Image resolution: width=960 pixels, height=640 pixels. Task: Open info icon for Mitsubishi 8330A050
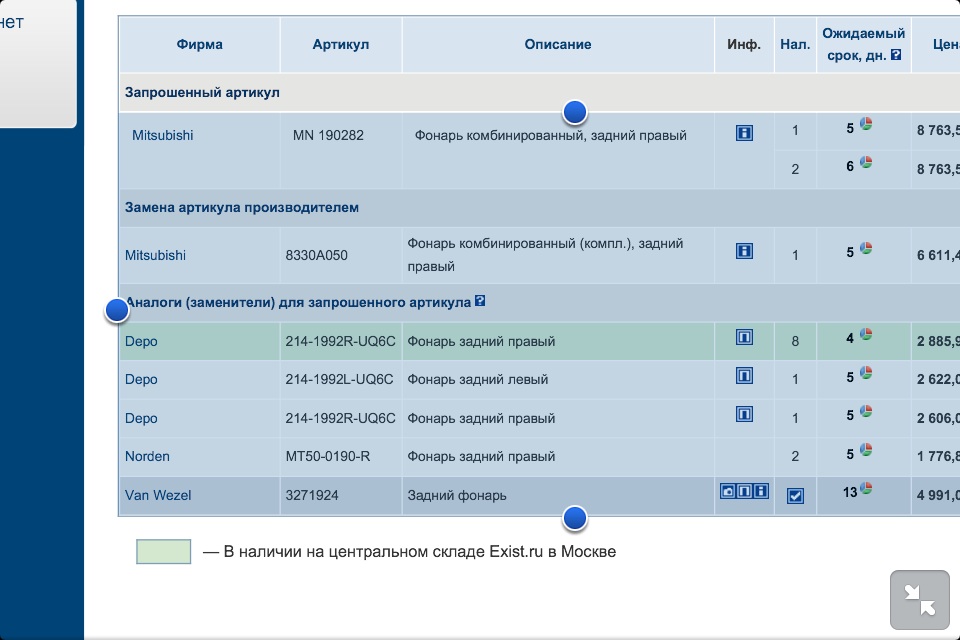(744, 251)
